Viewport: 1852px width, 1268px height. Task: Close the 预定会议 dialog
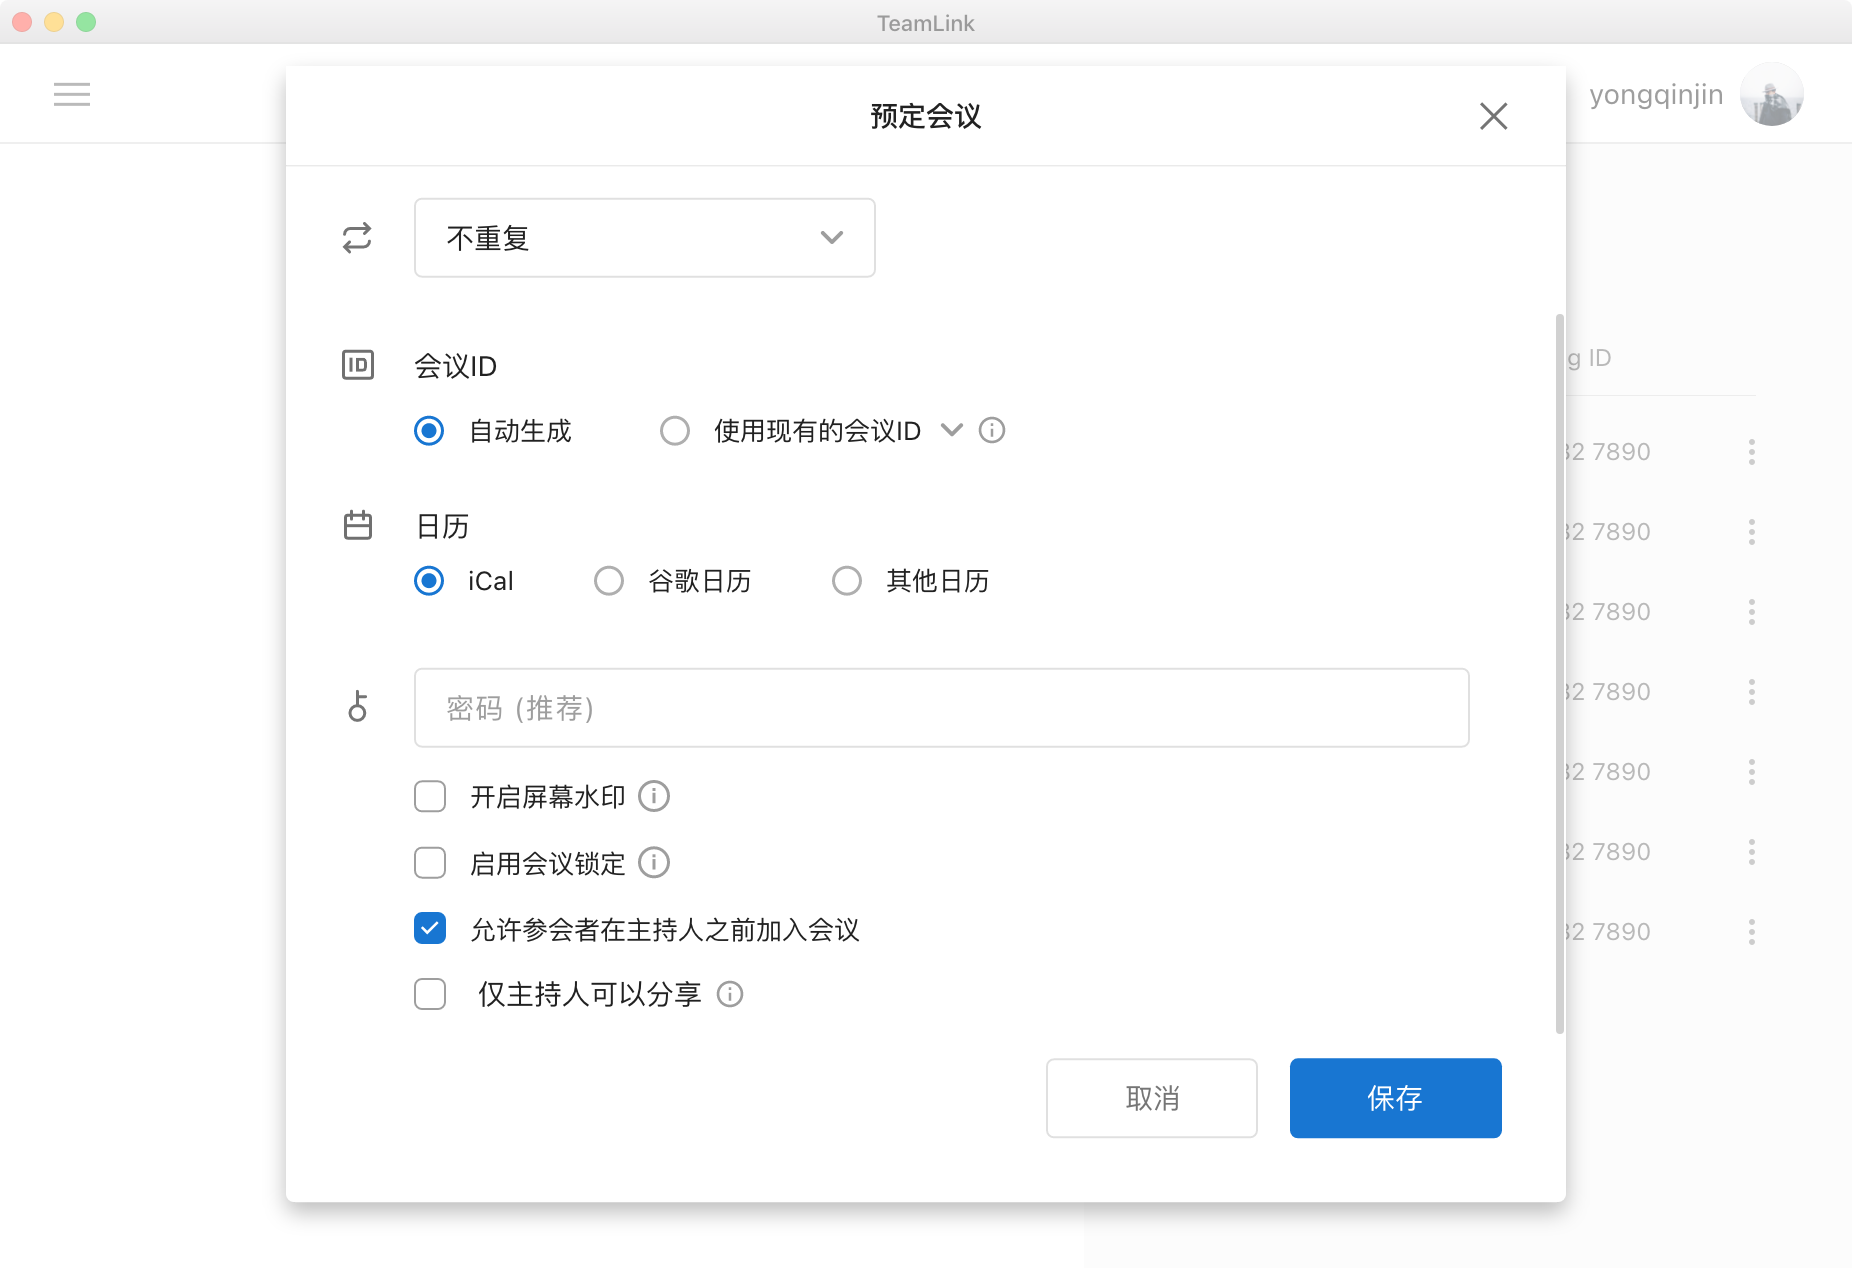(1493, 116)
